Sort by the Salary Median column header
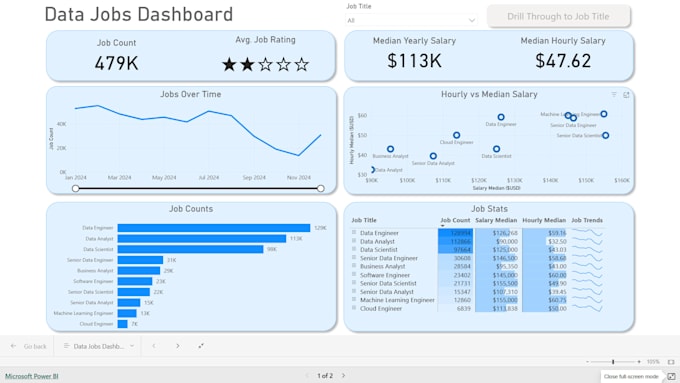 (496, 220)
